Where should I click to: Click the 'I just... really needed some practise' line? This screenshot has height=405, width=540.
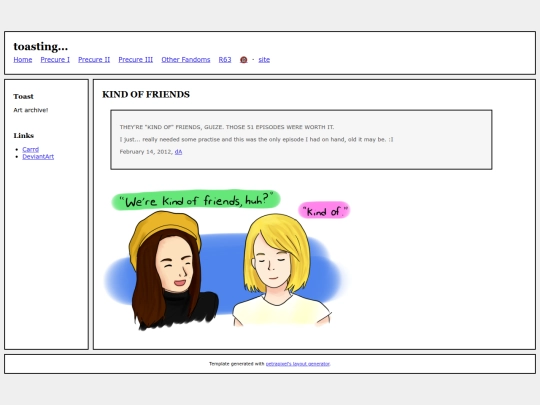tap(257, 139)
